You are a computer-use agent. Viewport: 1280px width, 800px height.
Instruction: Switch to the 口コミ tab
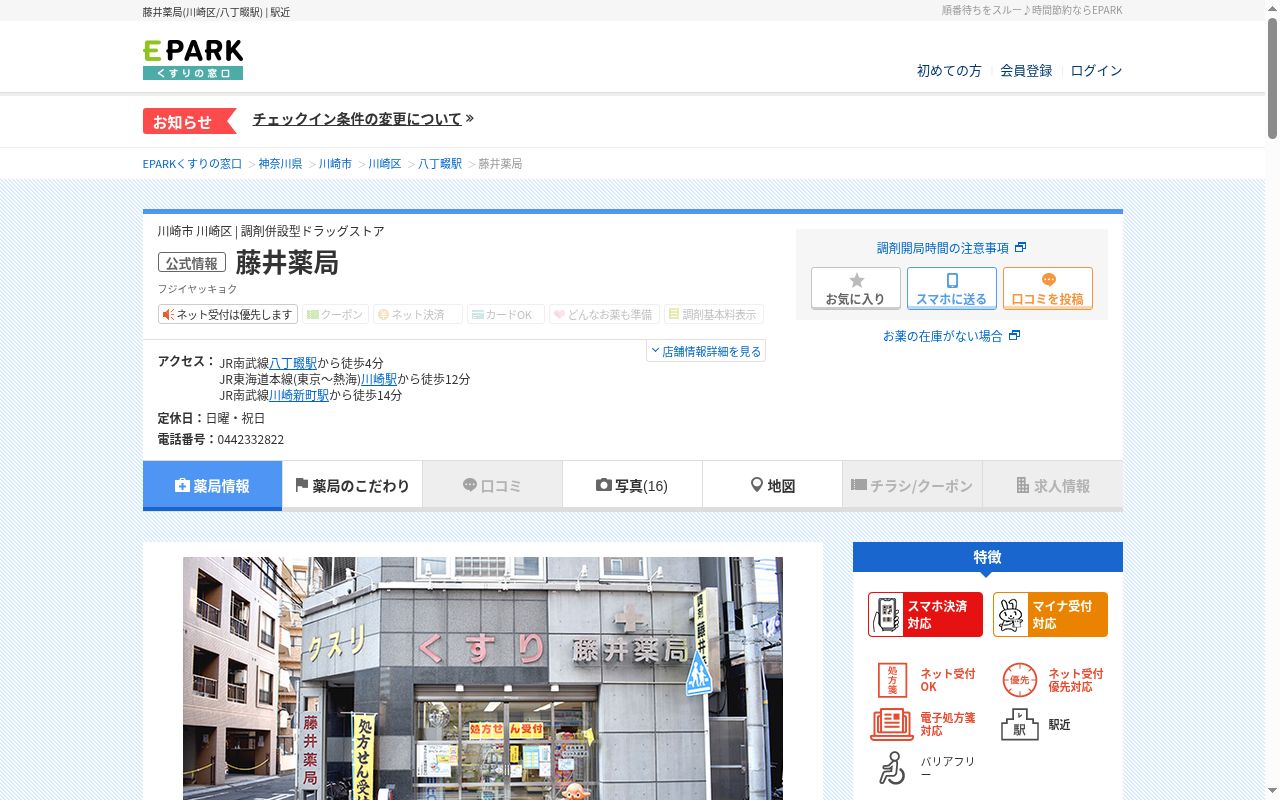click(x=492, y=486)
